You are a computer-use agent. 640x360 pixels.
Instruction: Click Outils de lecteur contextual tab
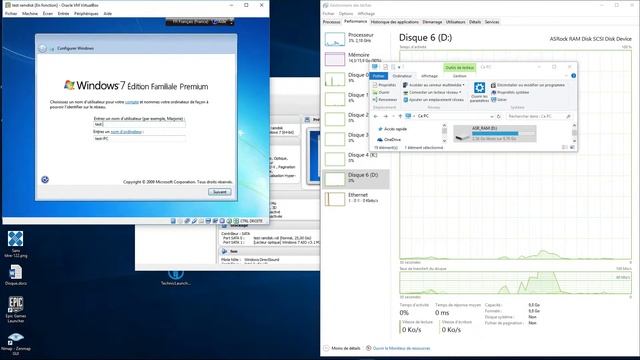point(460,68)
